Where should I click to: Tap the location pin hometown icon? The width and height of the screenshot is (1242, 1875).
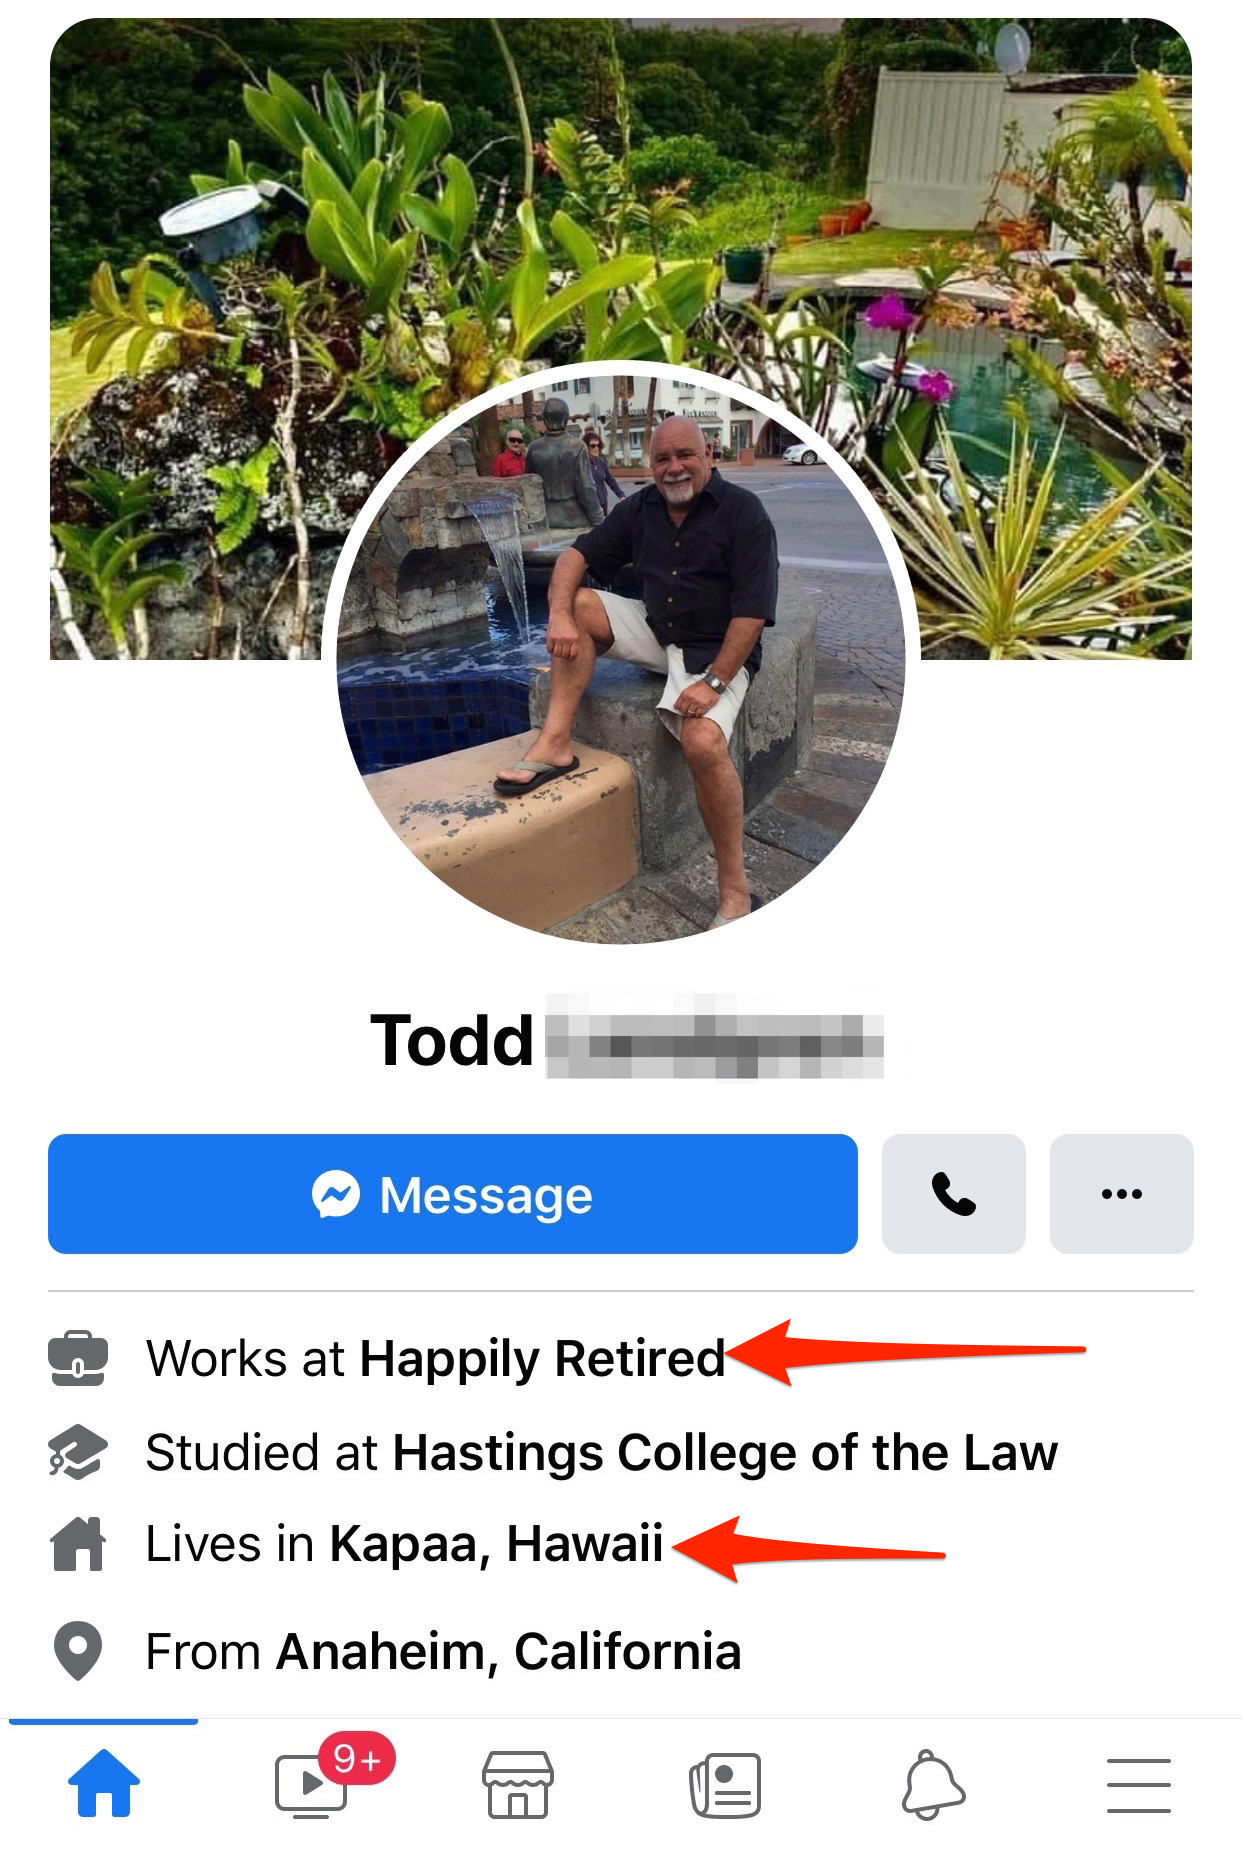tap(78, 1651)
